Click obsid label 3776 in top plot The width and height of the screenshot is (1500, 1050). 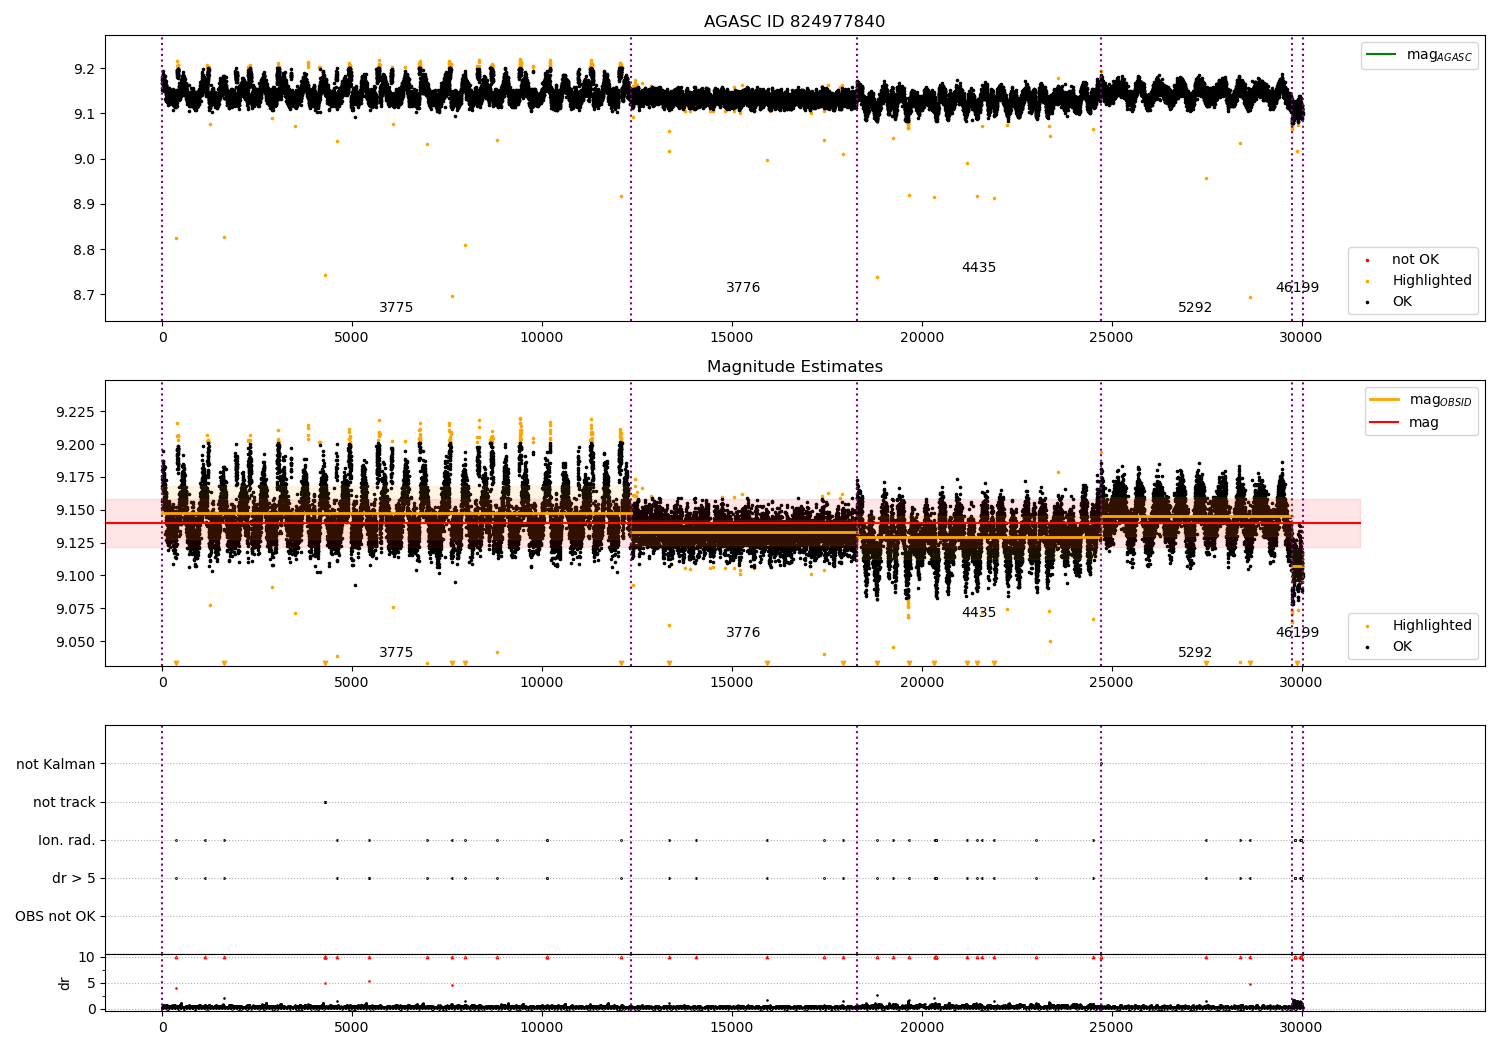tap(743, 288)
